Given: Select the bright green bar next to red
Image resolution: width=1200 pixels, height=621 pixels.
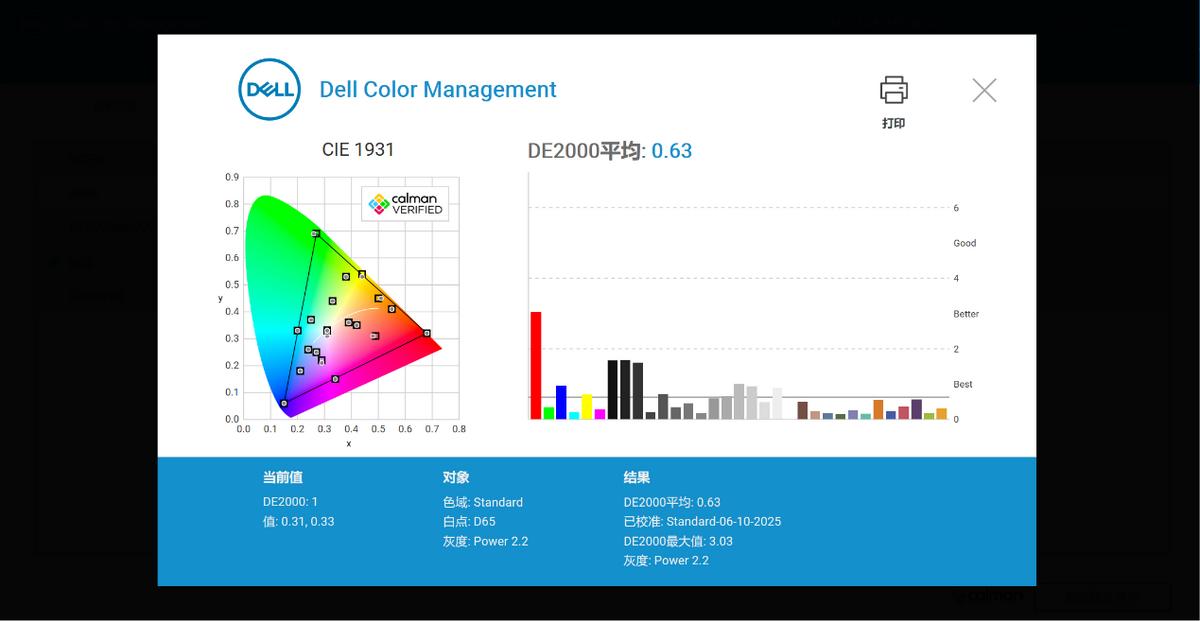Looking at the screenshot, I should click(x=549, y=413).
